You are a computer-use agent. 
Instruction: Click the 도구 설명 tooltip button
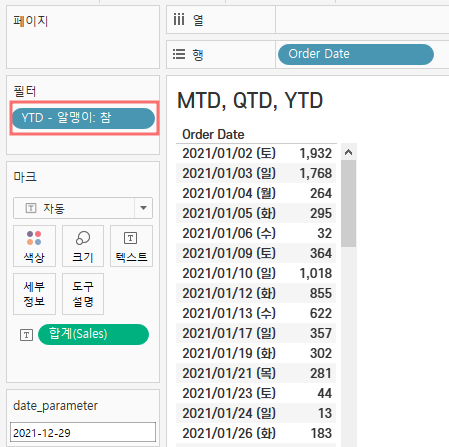[83, 294]
